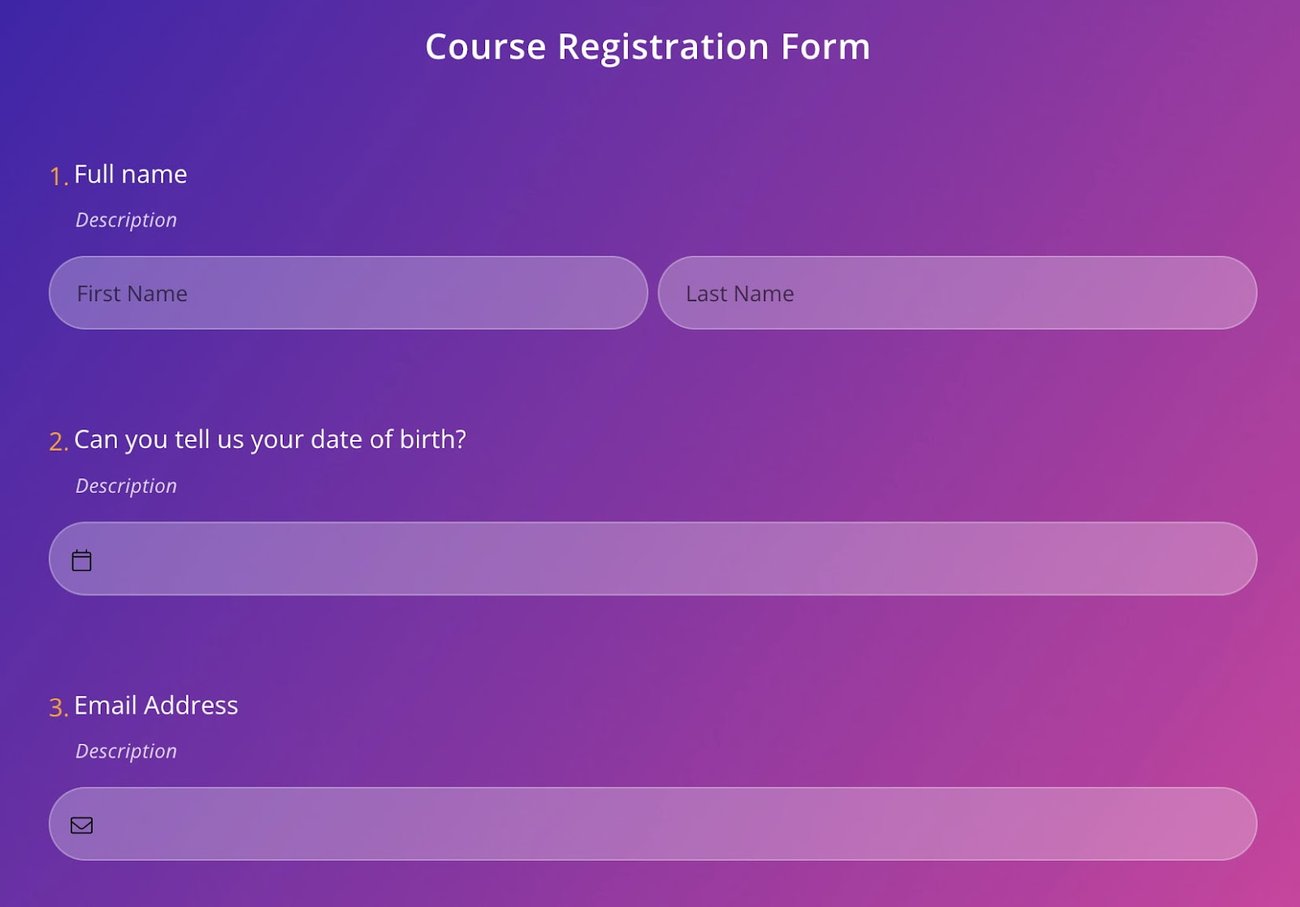
Task: Click the Description beneath Email Address
Action: coord(126,750)
